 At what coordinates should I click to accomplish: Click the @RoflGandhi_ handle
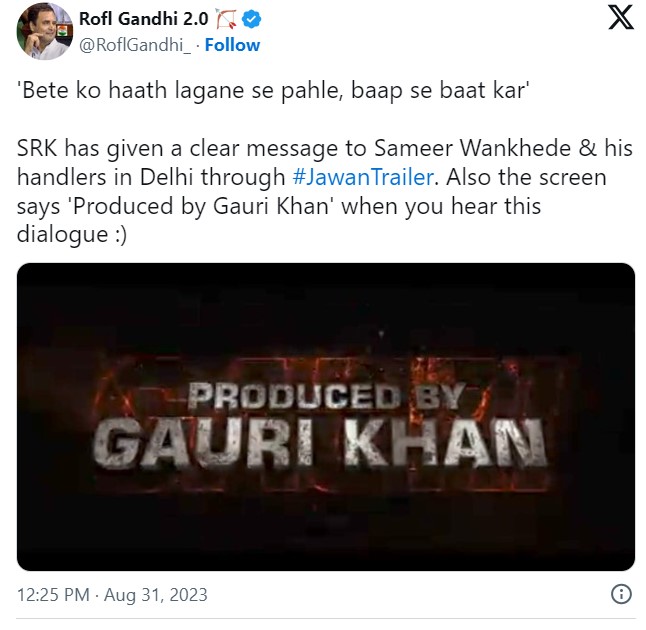pos(135,45)
